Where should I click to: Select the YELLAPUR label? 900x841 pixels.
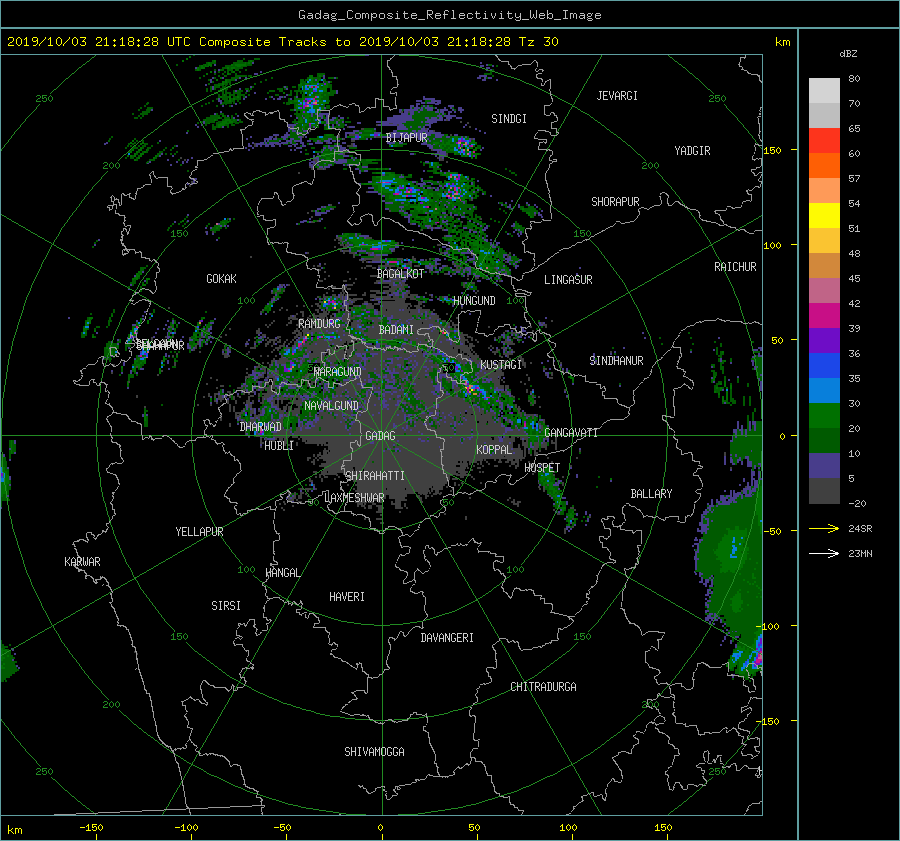coord(199,532)
